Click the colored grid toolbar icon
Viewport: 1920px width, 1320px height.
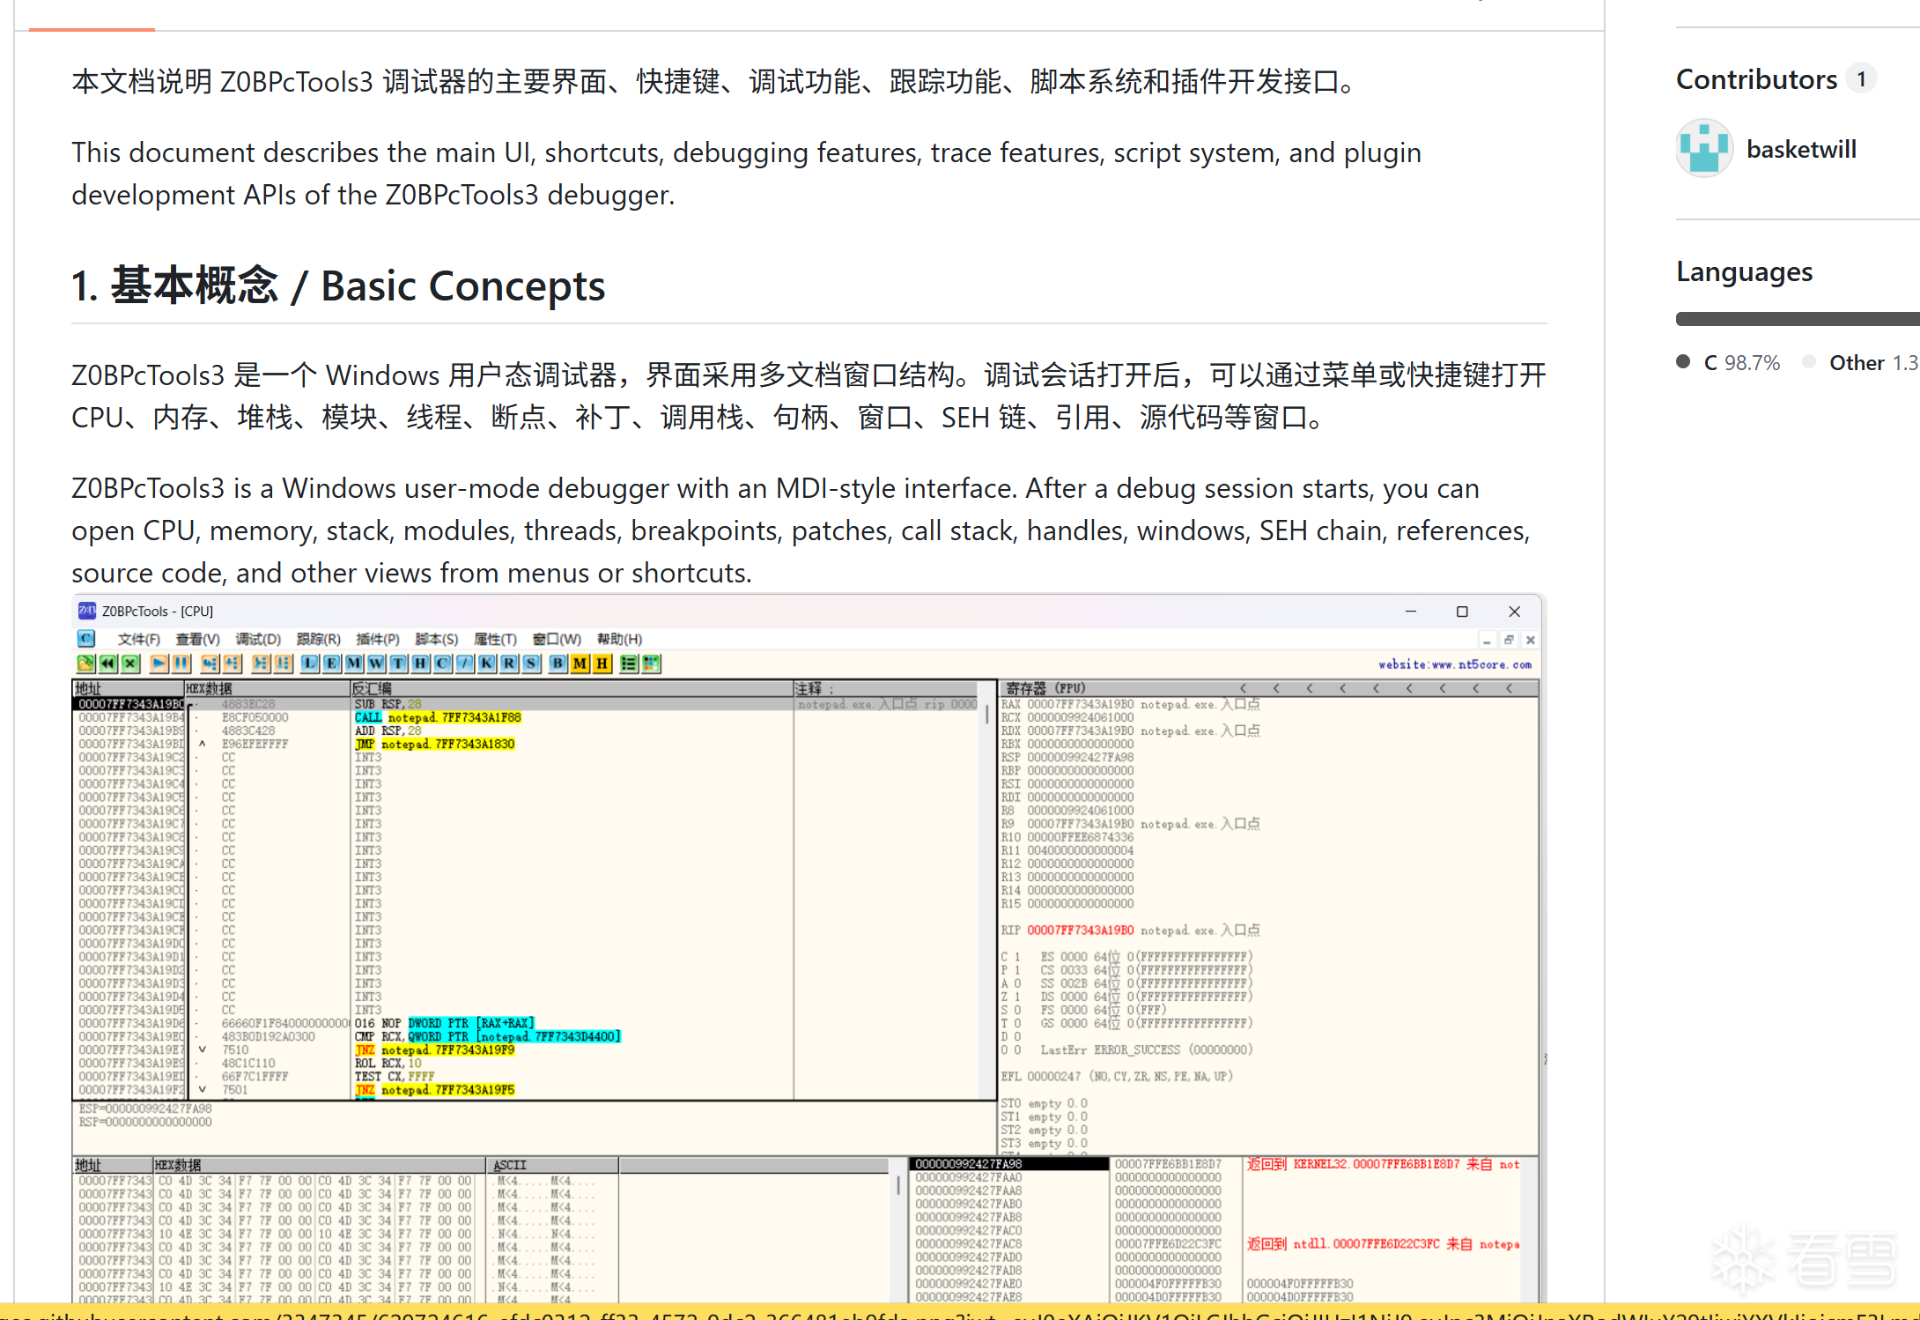coord(651,663)
